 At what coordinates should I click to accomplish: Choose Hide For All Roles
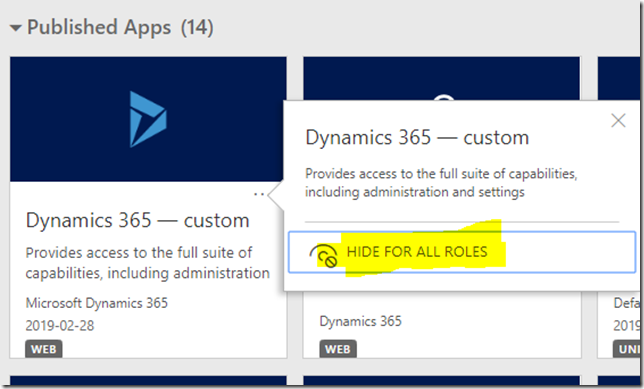[x=462, y=252]
